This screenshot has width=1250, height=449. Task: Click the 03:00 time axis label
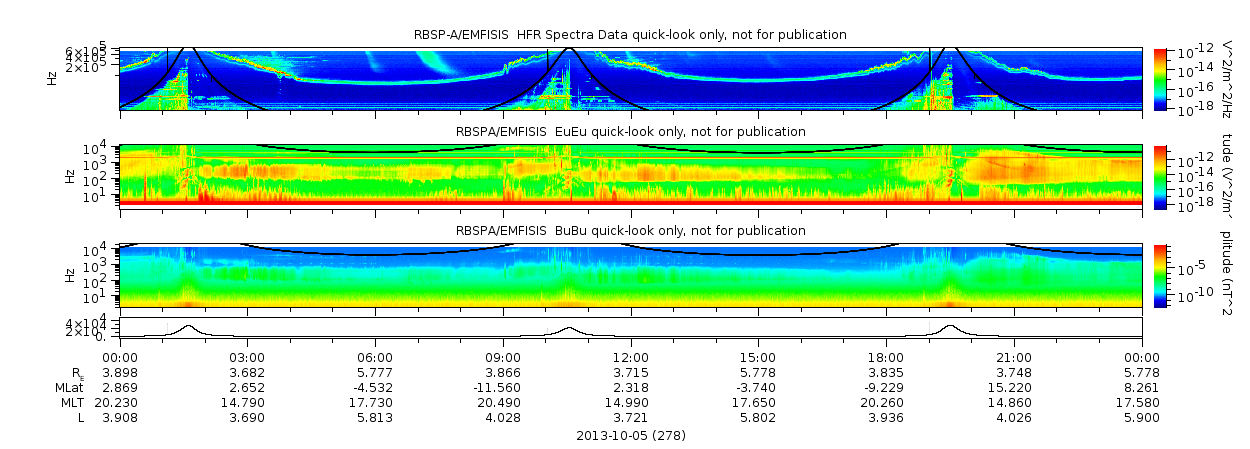247,357
